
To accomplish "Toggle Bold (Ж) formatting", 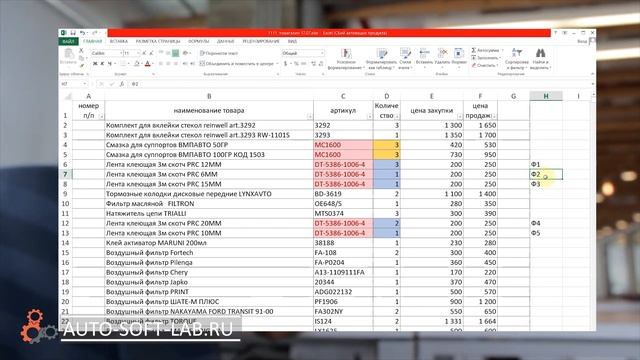I will tap(95, 64).
